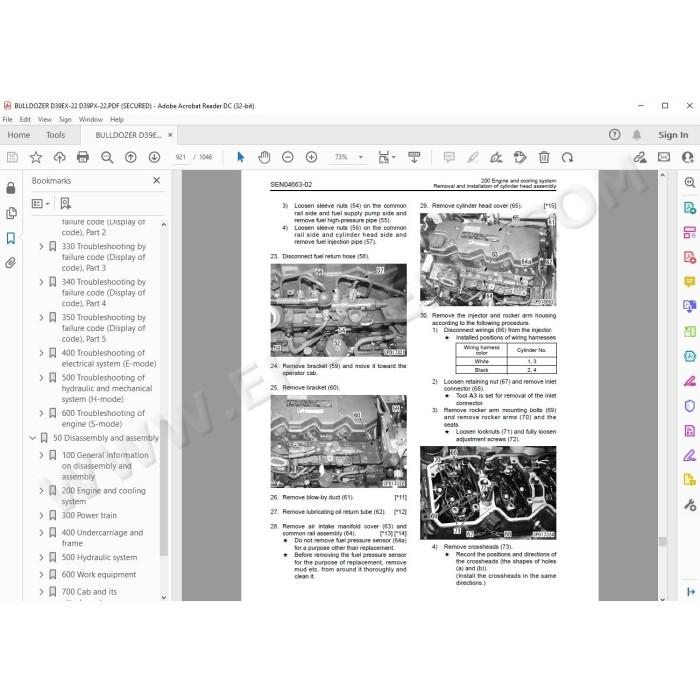
Task: Open the Help menu
Action: pyautogui.click(x=117, y=120)
